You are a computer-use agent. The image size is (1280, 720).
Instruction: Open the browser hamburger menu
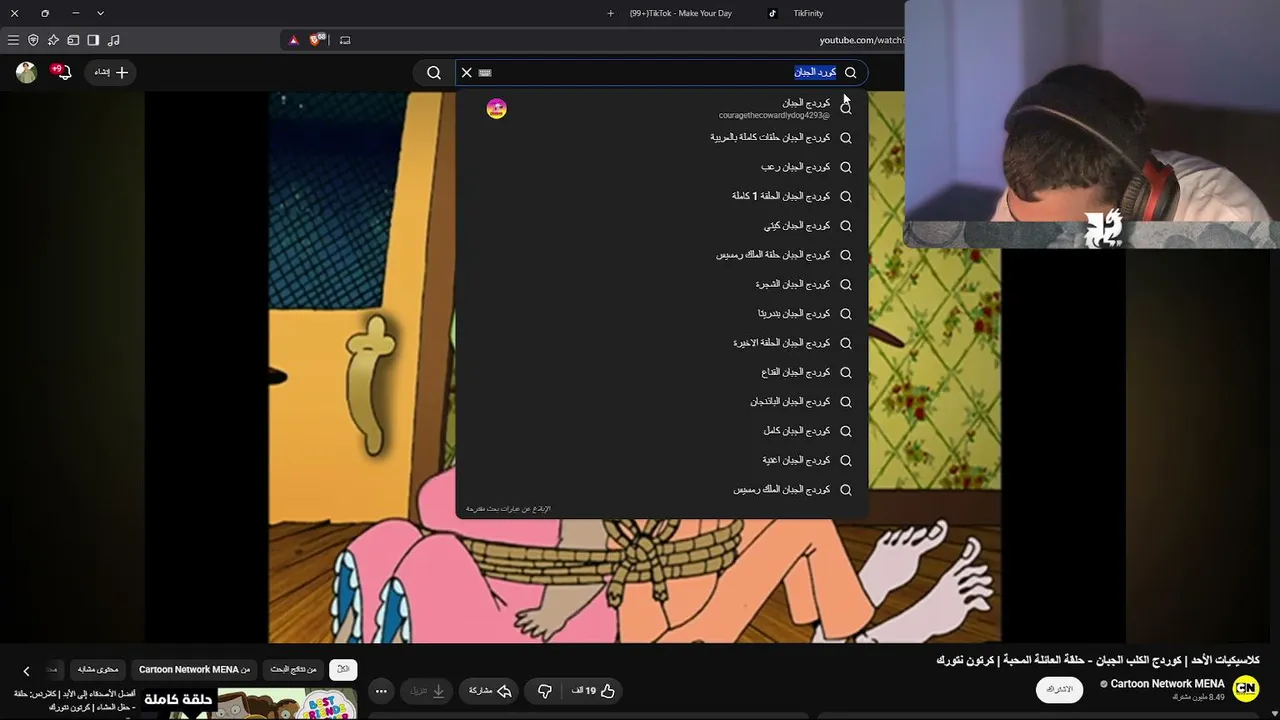click(x=13, y=40)
